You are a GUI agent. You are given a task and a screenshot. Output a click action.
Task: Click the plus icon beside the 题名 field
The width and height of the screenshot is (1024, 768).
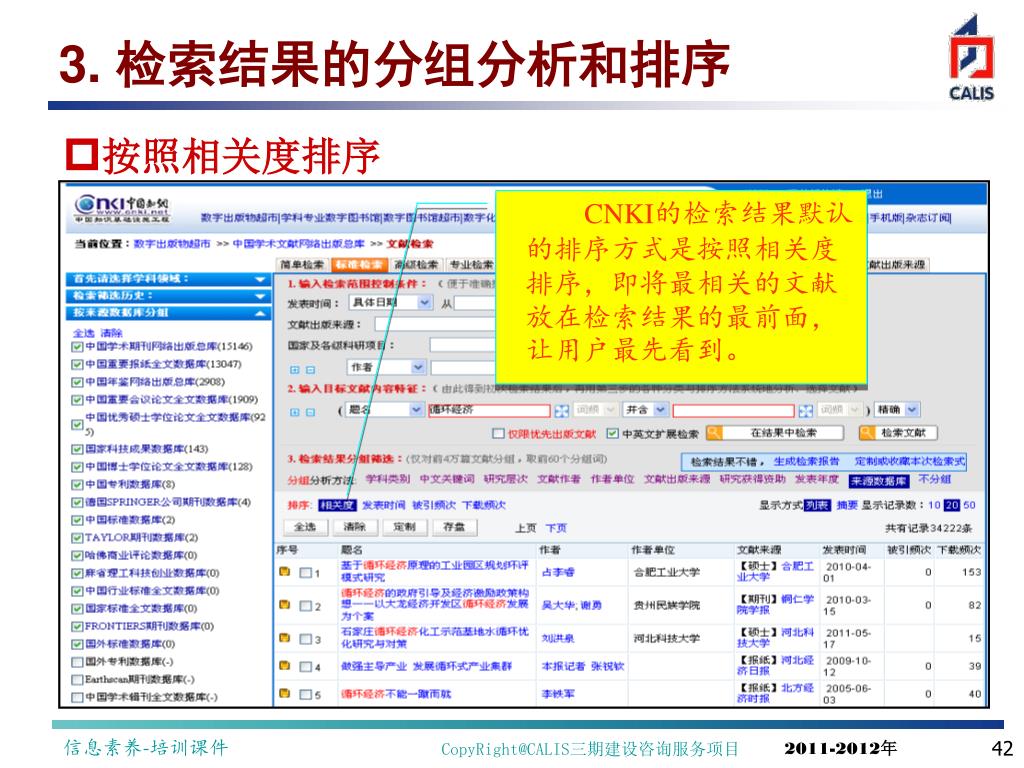click(295, 412)
